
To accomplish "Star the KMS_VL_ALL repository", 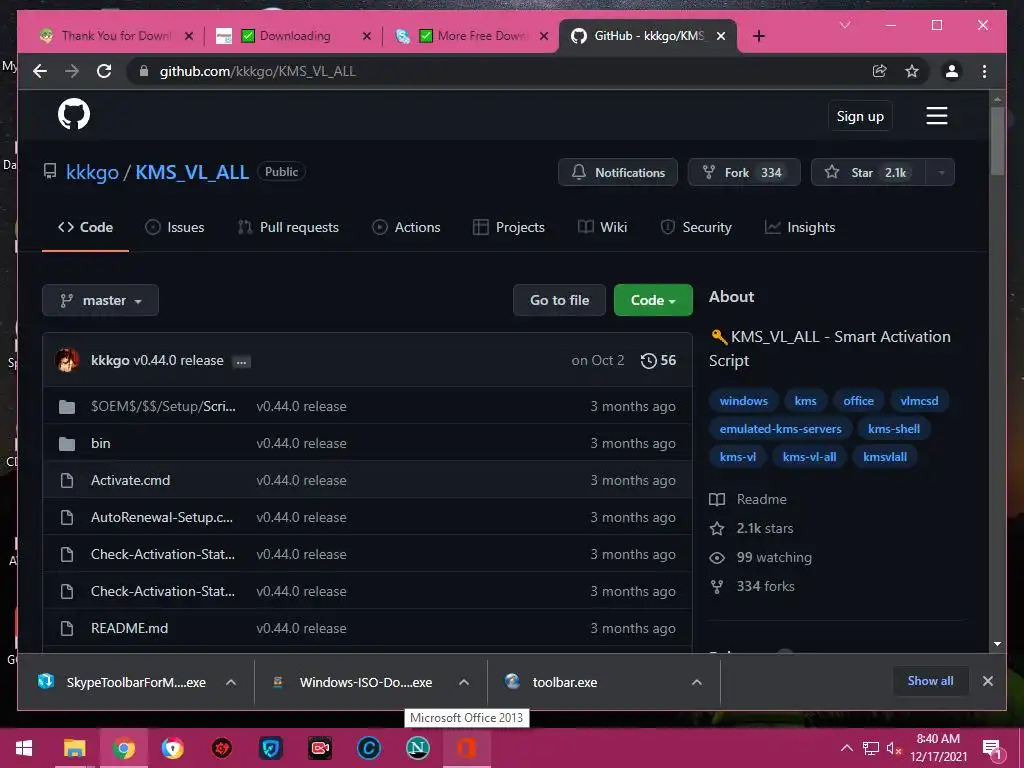I will [x=869, y=172].
